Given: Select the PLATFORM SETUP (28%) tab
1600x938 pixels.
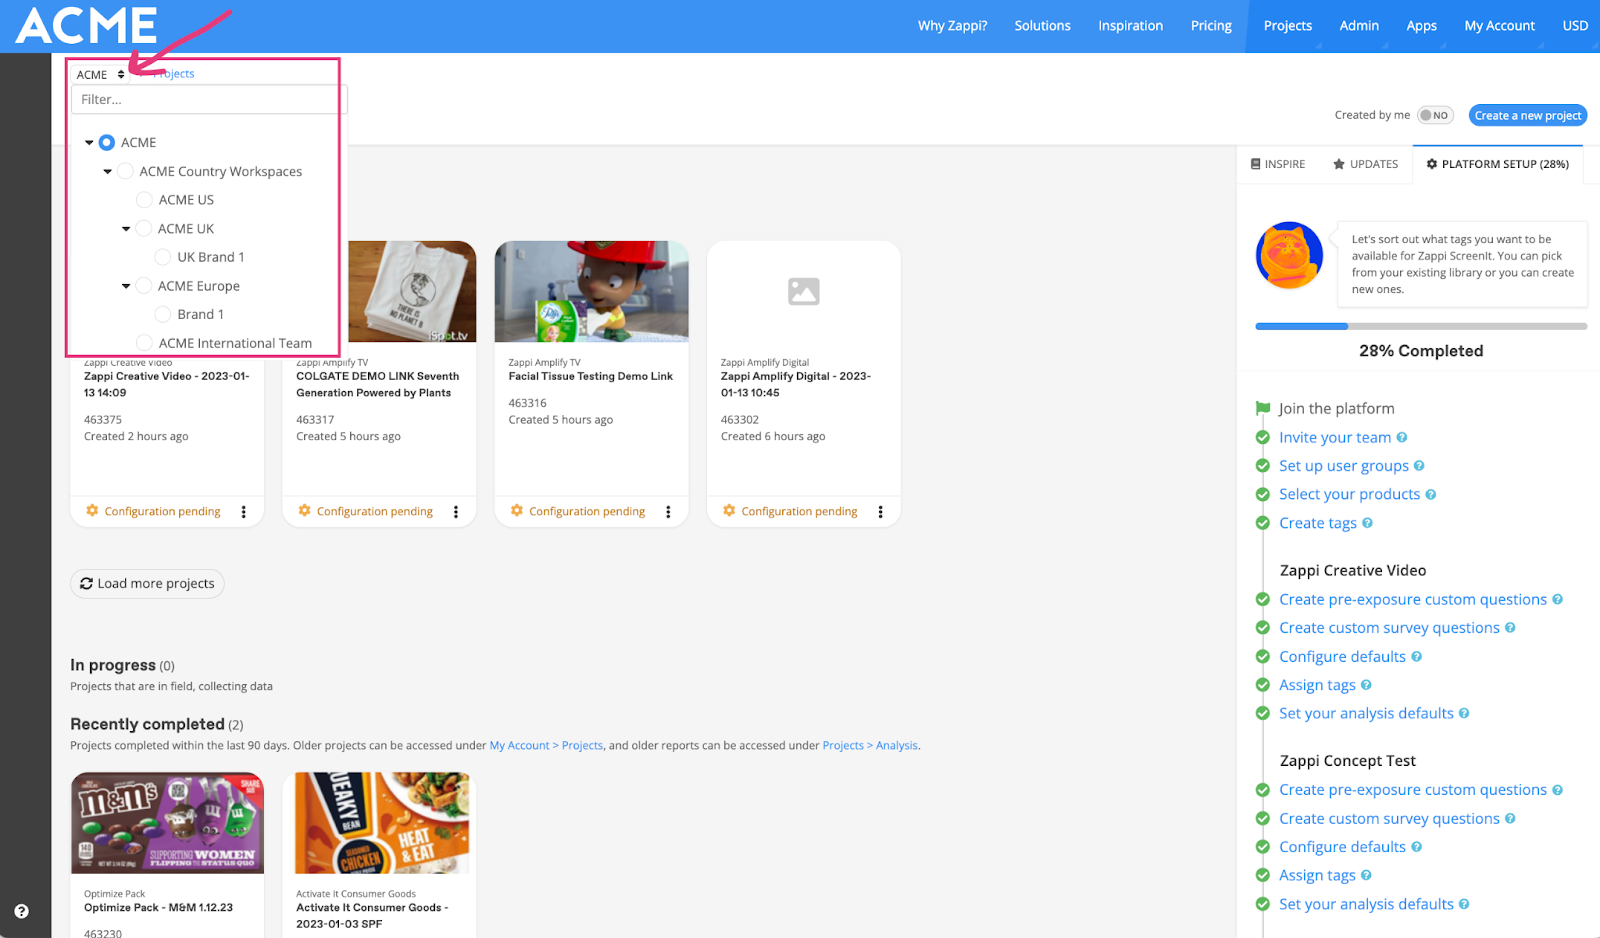Looking at the screenshot, I should pos(1497,164).
